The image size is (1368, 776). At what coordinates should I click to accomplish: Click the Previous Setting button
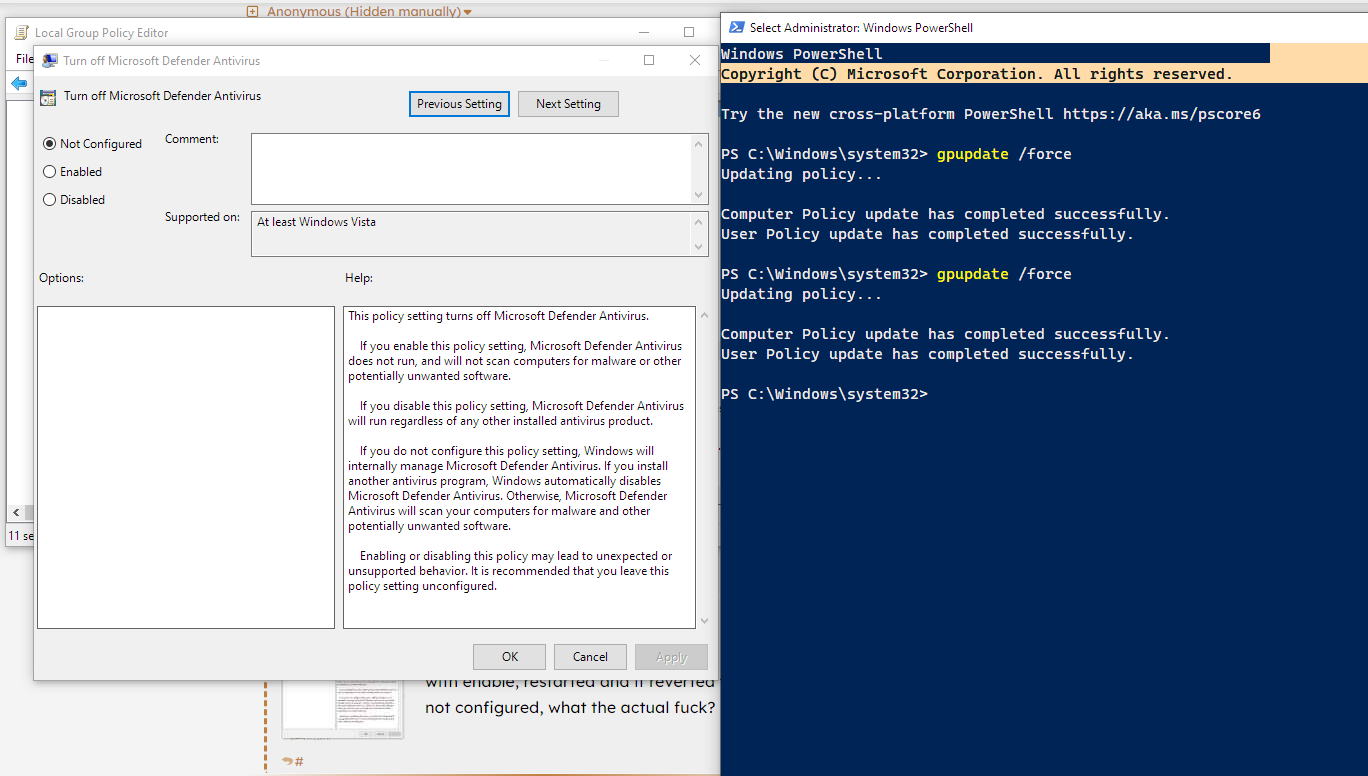pos(459,104)
